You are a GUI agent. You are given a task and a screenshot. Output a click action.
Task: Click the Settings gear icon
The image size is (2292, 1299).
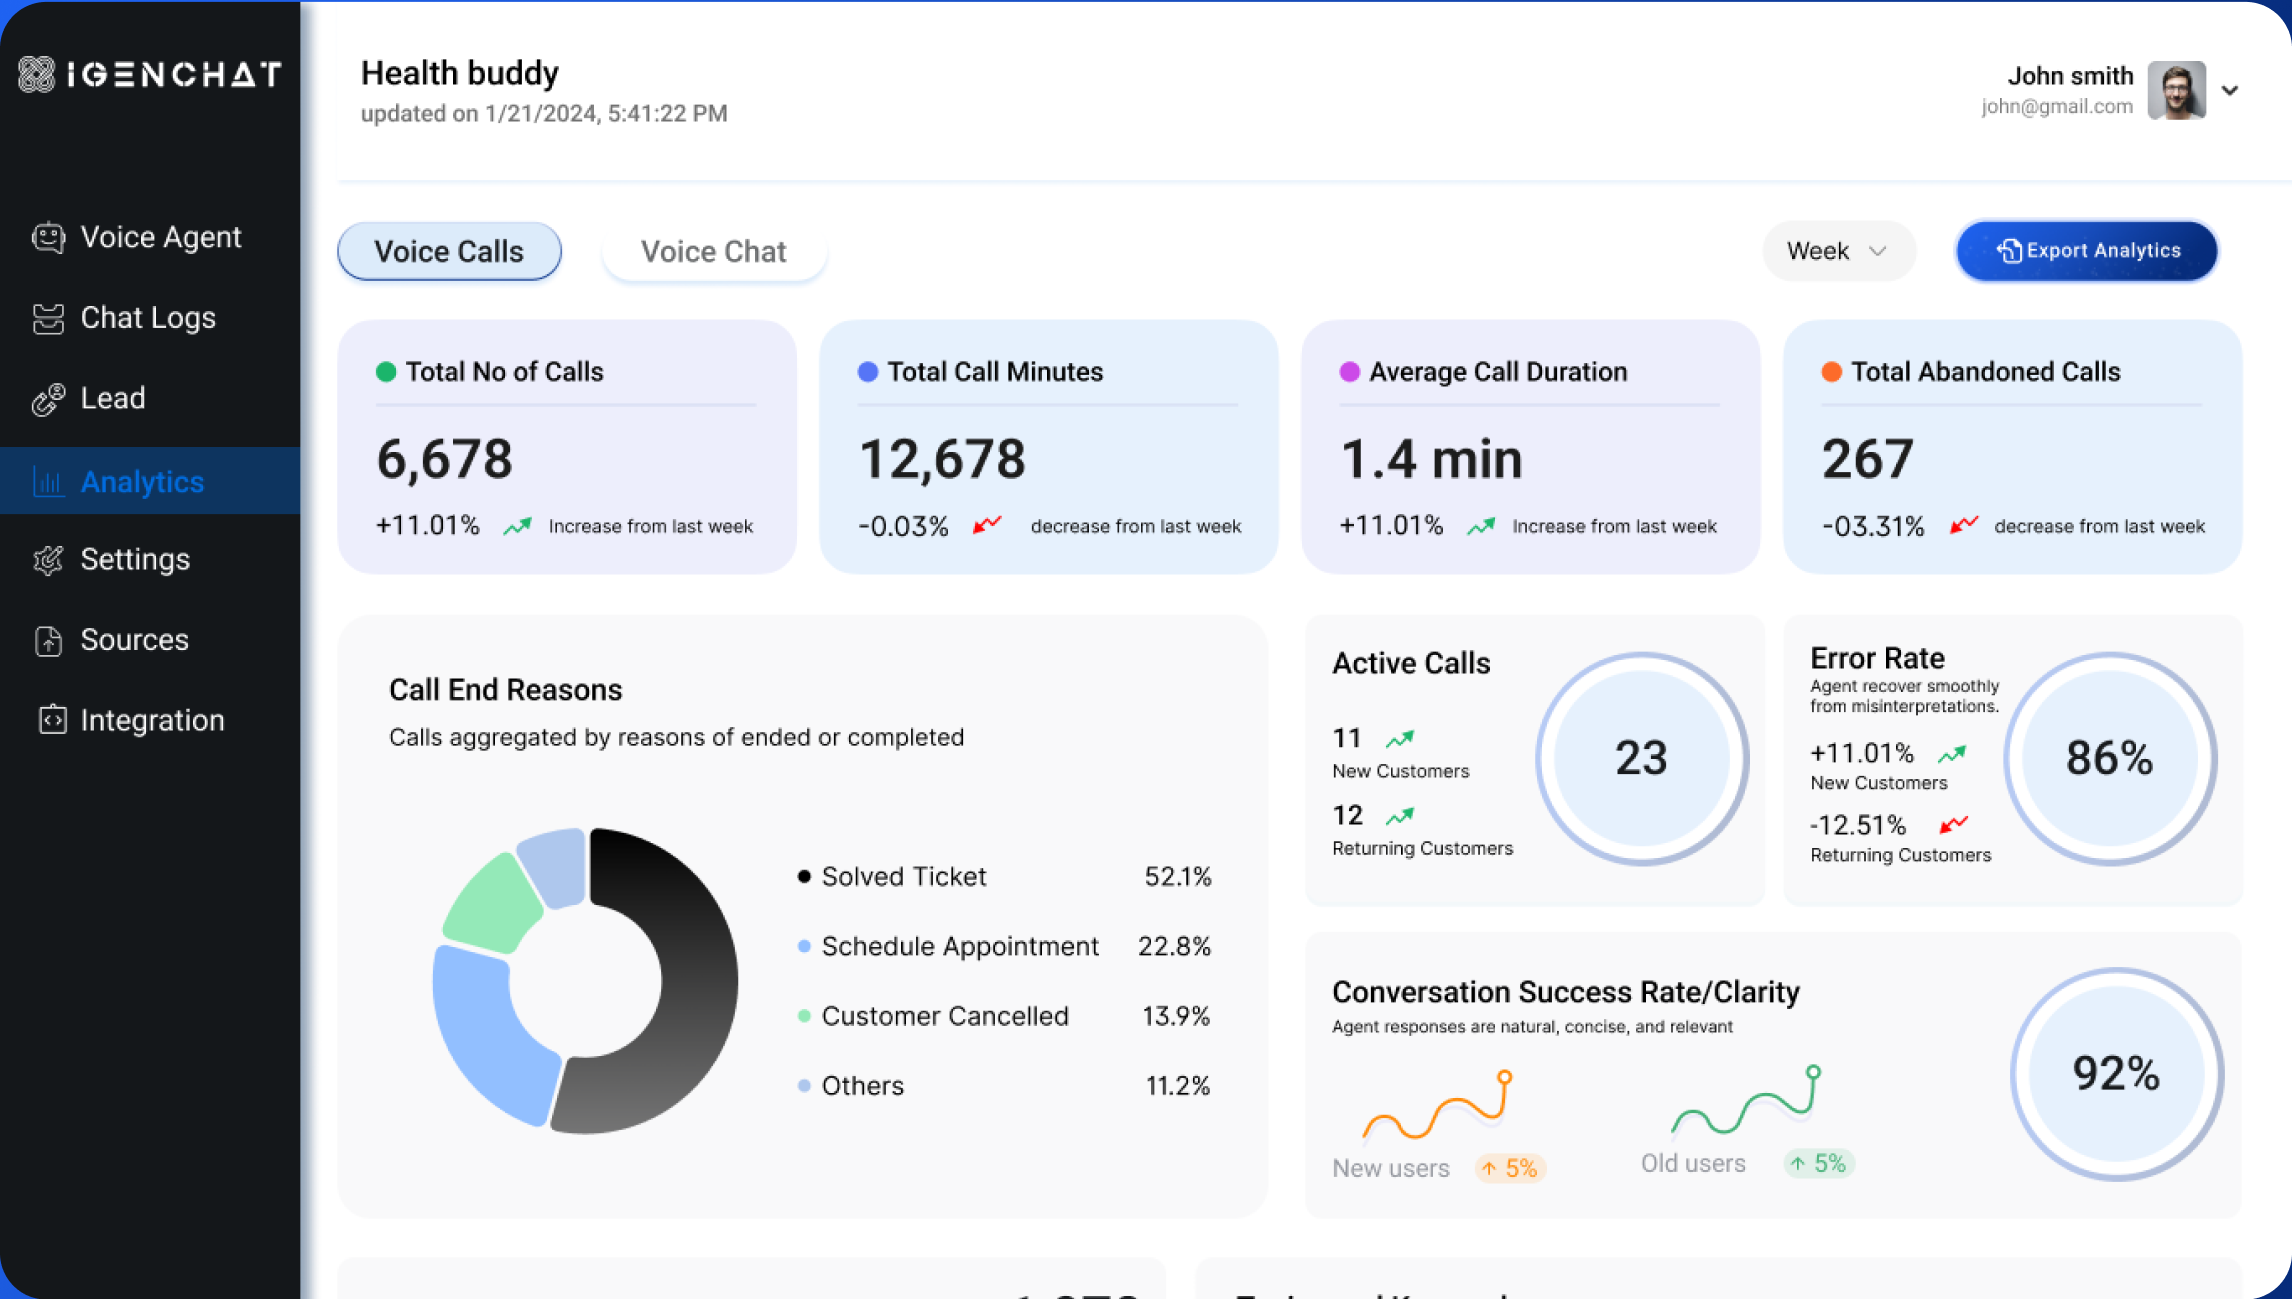point(48,560)
